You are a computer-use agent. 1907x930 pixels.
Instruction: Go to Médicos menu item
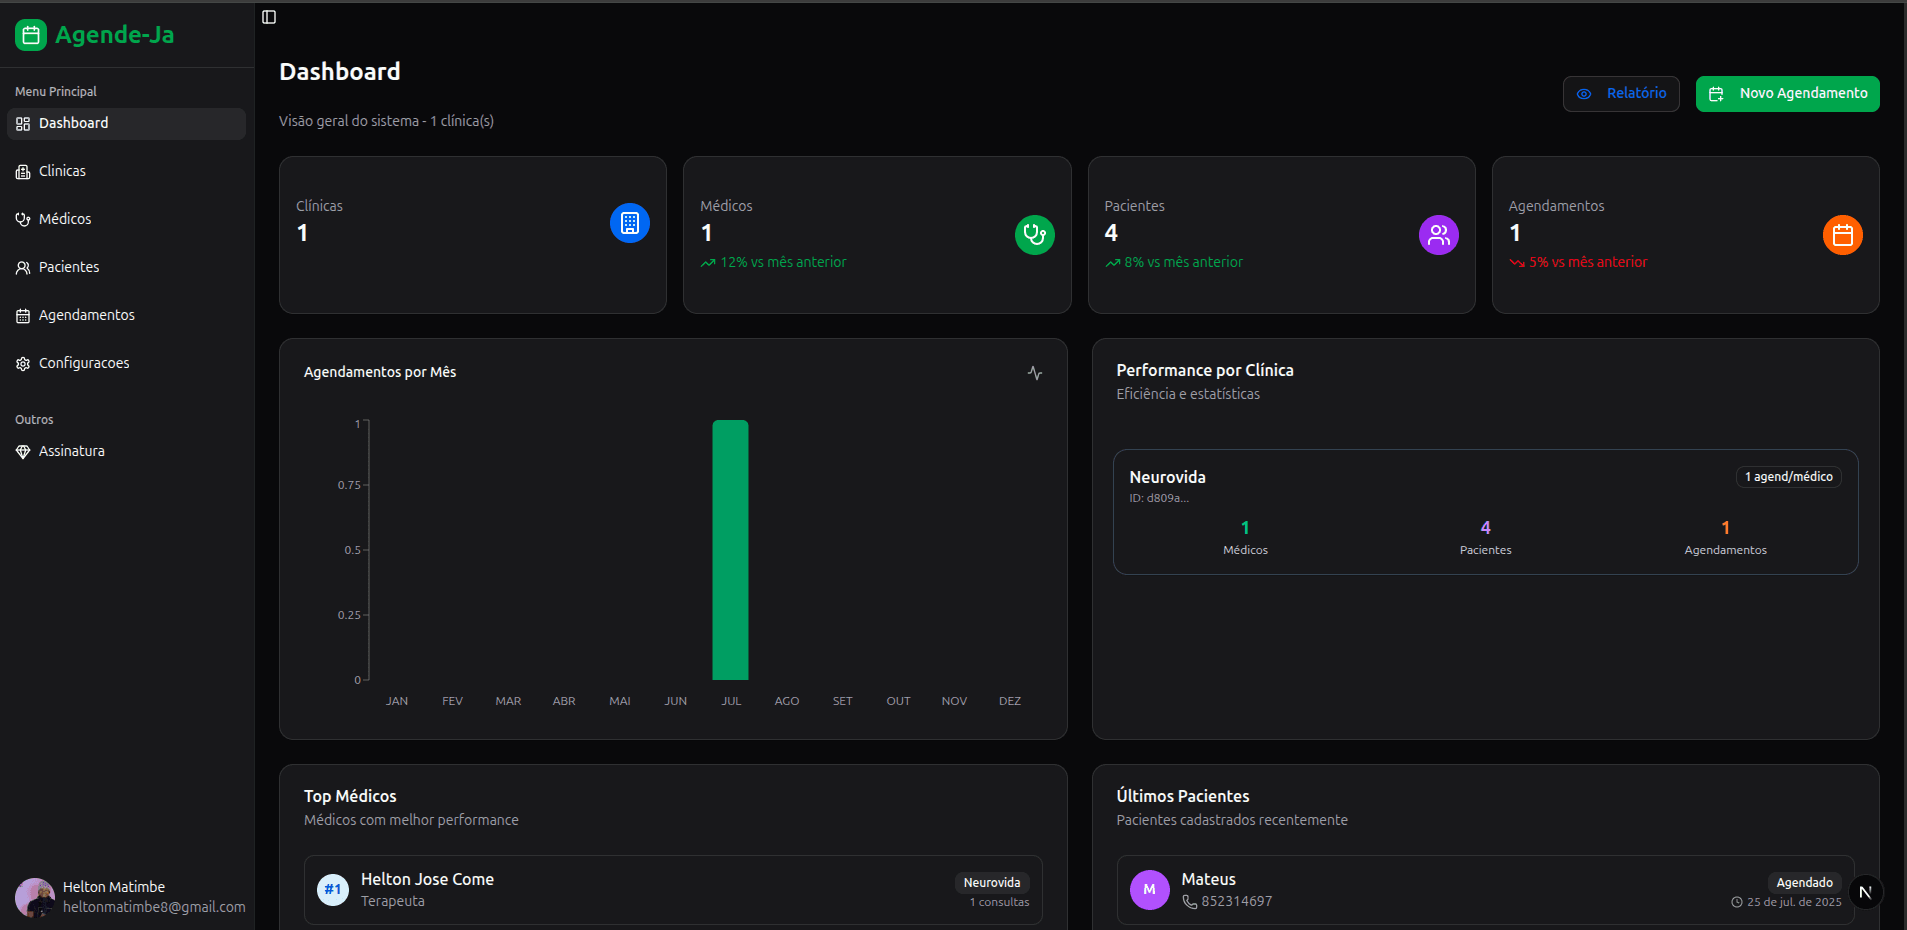65,219
